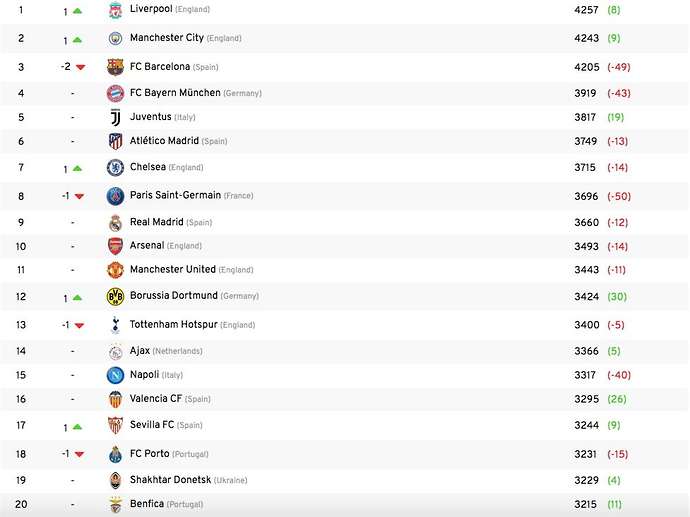Screen dimensions: 690x517
Task: Click the Liverpool club crest
Action: pos(115,10)
